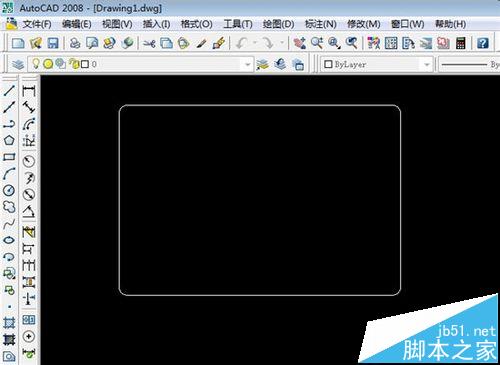
Task: Open the QuickCalc calculator
Action: pyautogui.click(x=461, y=43)
